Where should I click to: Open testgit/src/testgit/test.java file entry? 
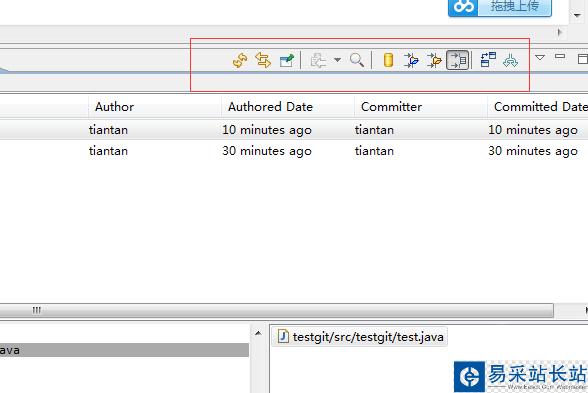(360, 337)
